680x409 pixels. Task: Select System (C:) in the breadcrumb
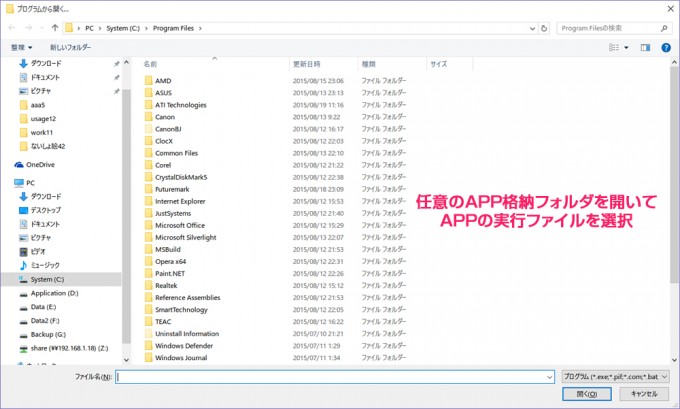(x=123, y=28)
